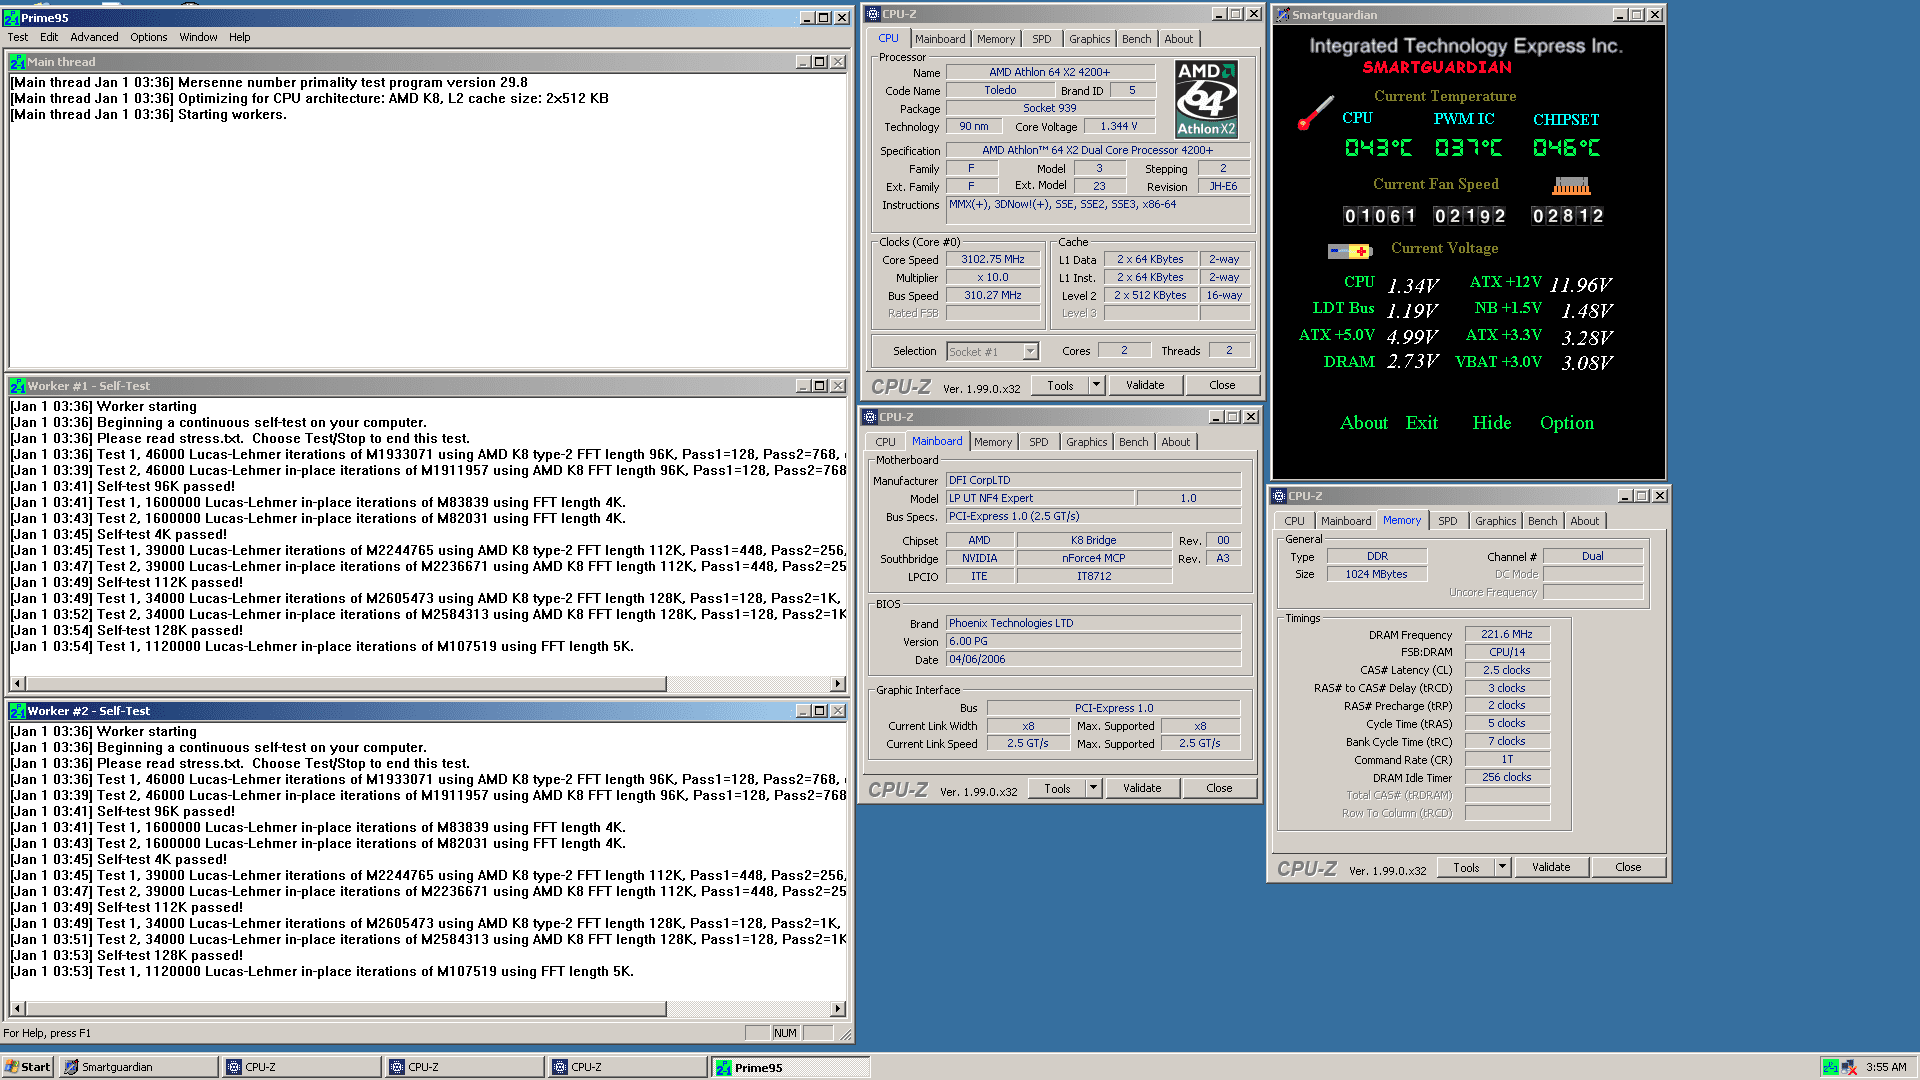1920x1080 pixels.
Task: Click the BIOS date 04/06/2006
Action: click(1093, 659)
